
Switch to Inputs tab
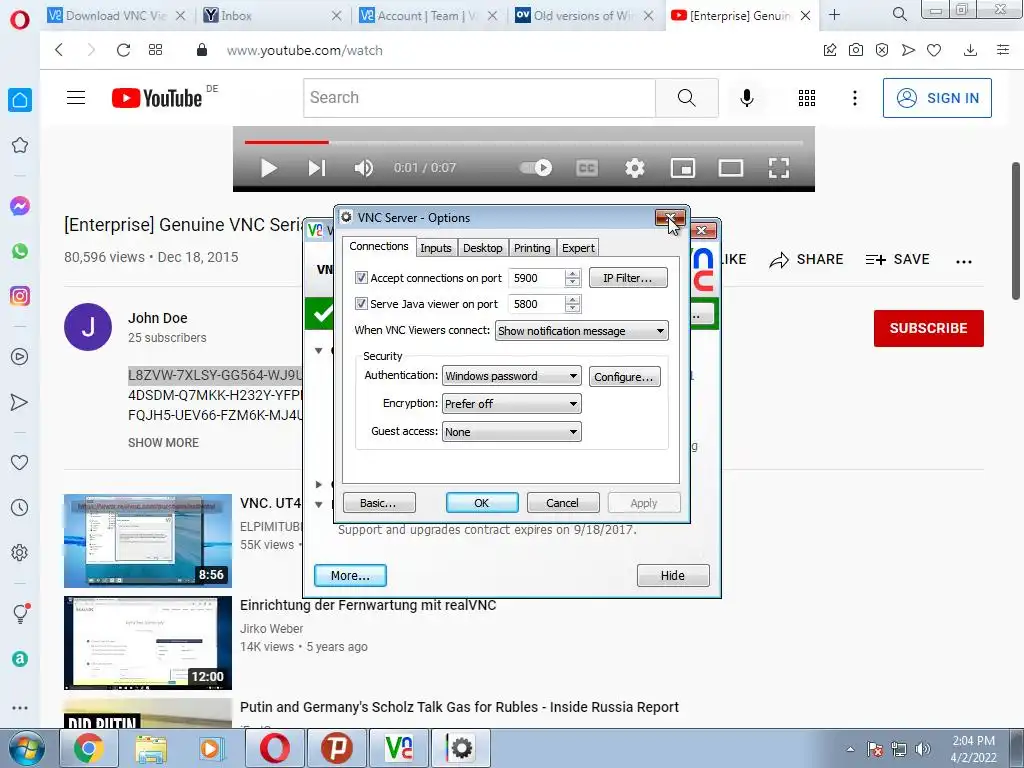(x=436, y=248)
